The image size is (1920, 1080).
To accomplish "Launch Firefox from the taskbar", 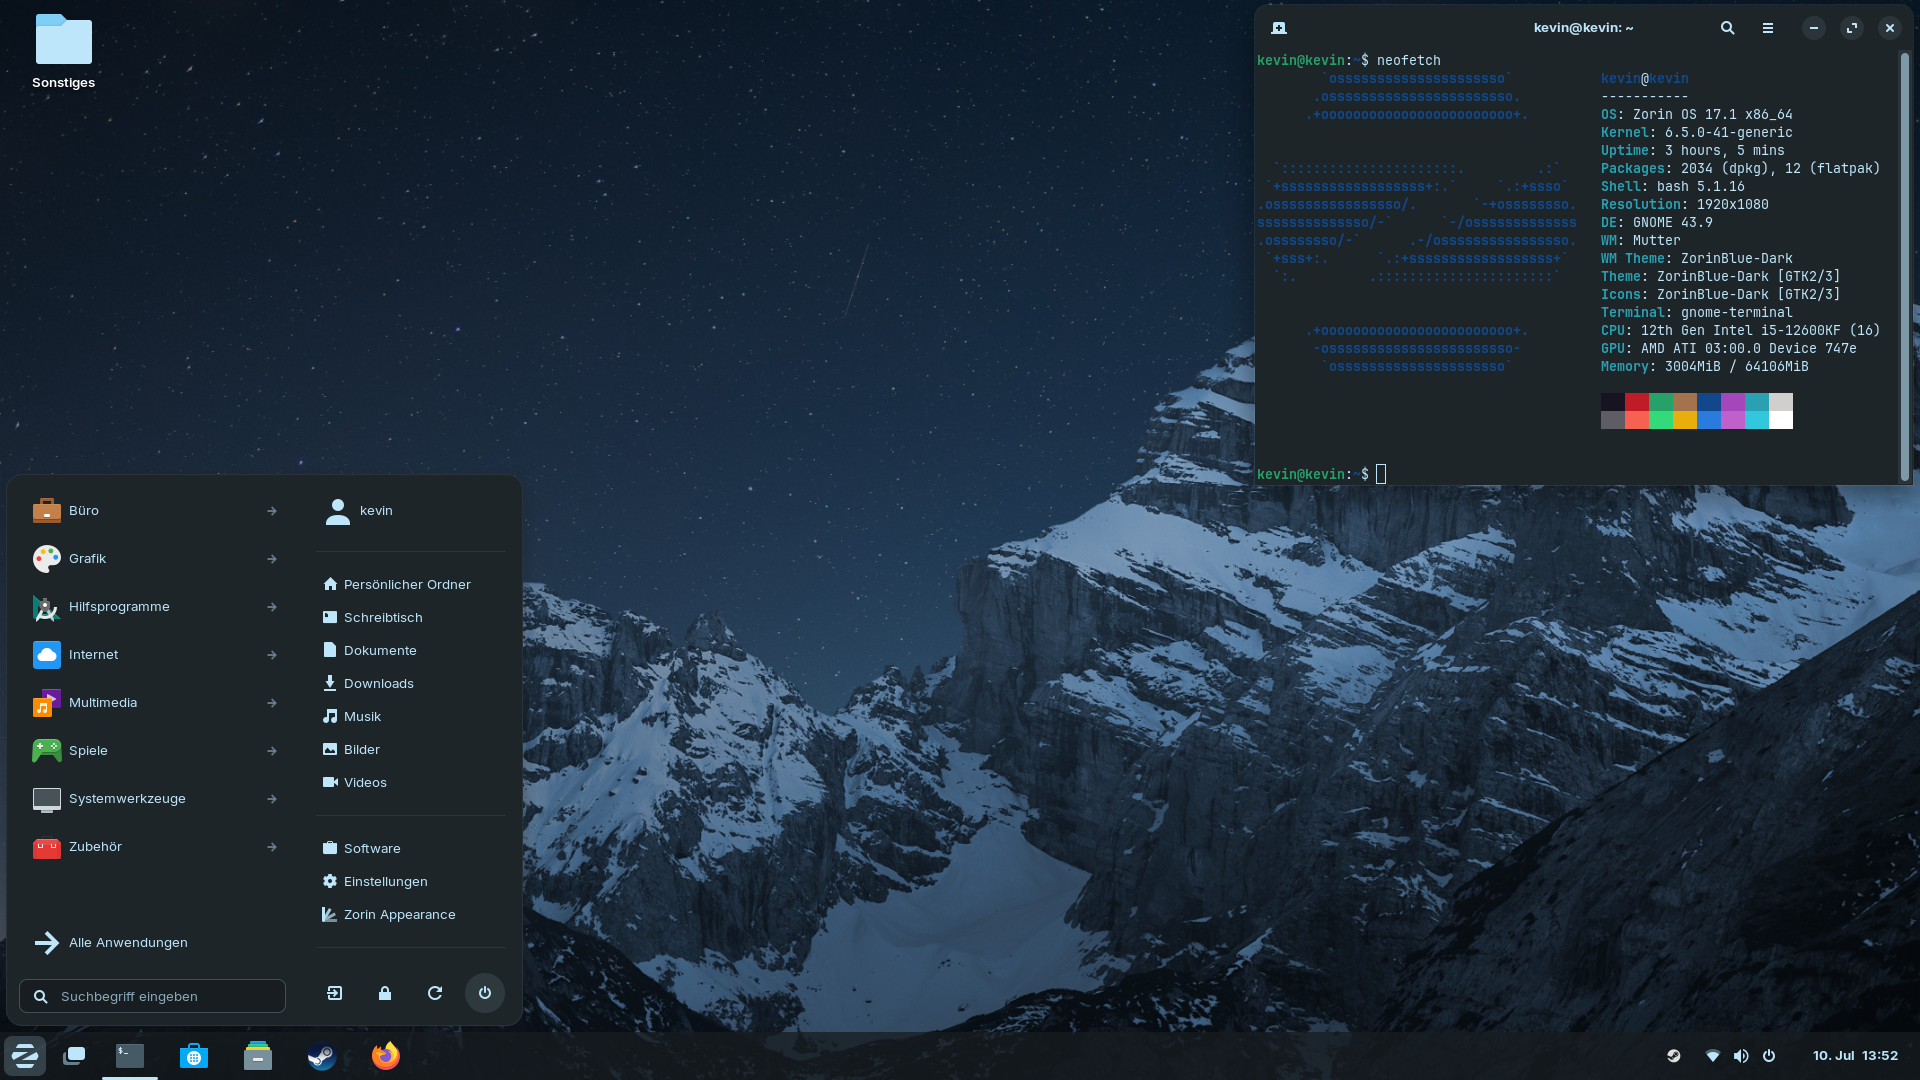I will [x=386, y=1056].
